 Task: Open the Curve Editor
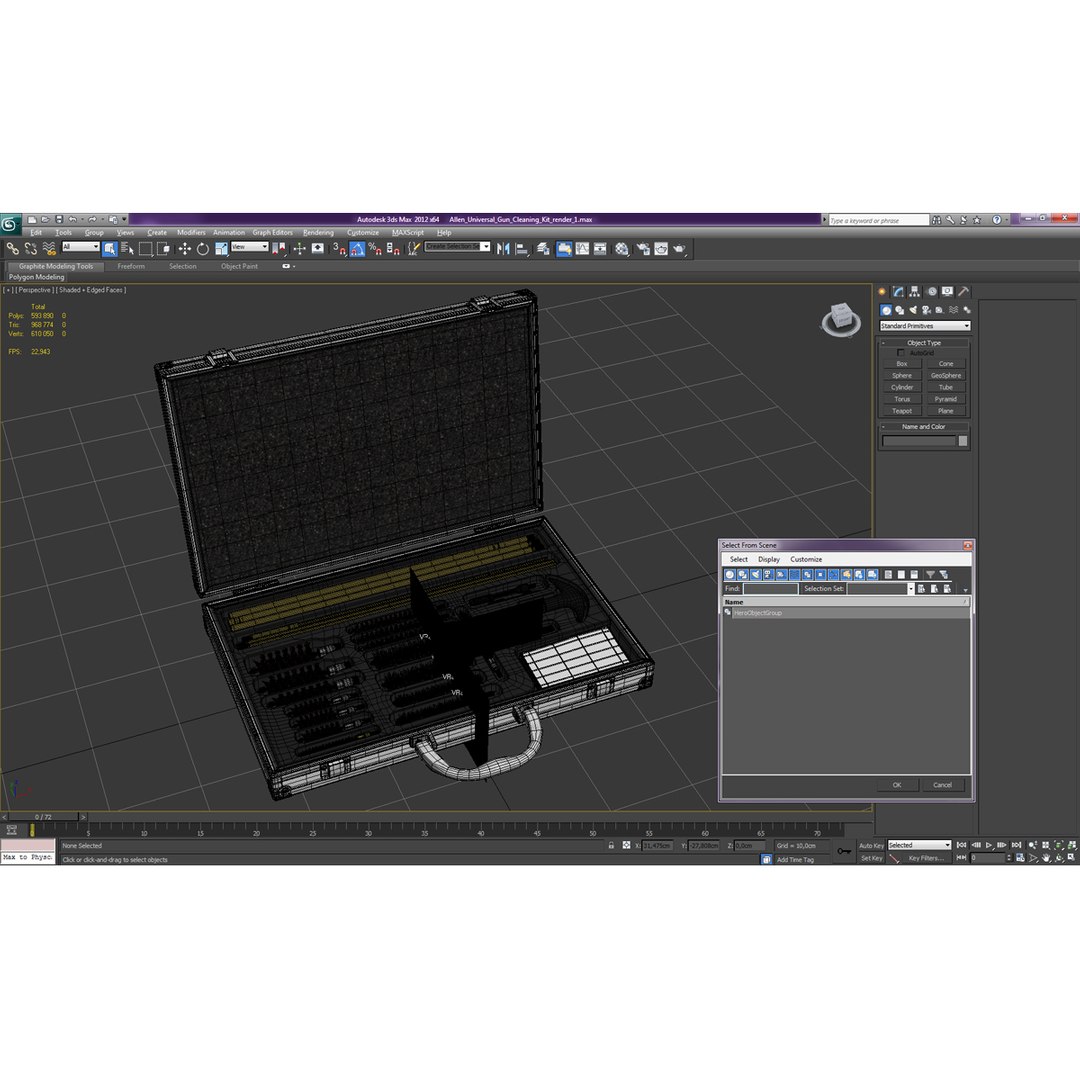click(x=583, y=249)
